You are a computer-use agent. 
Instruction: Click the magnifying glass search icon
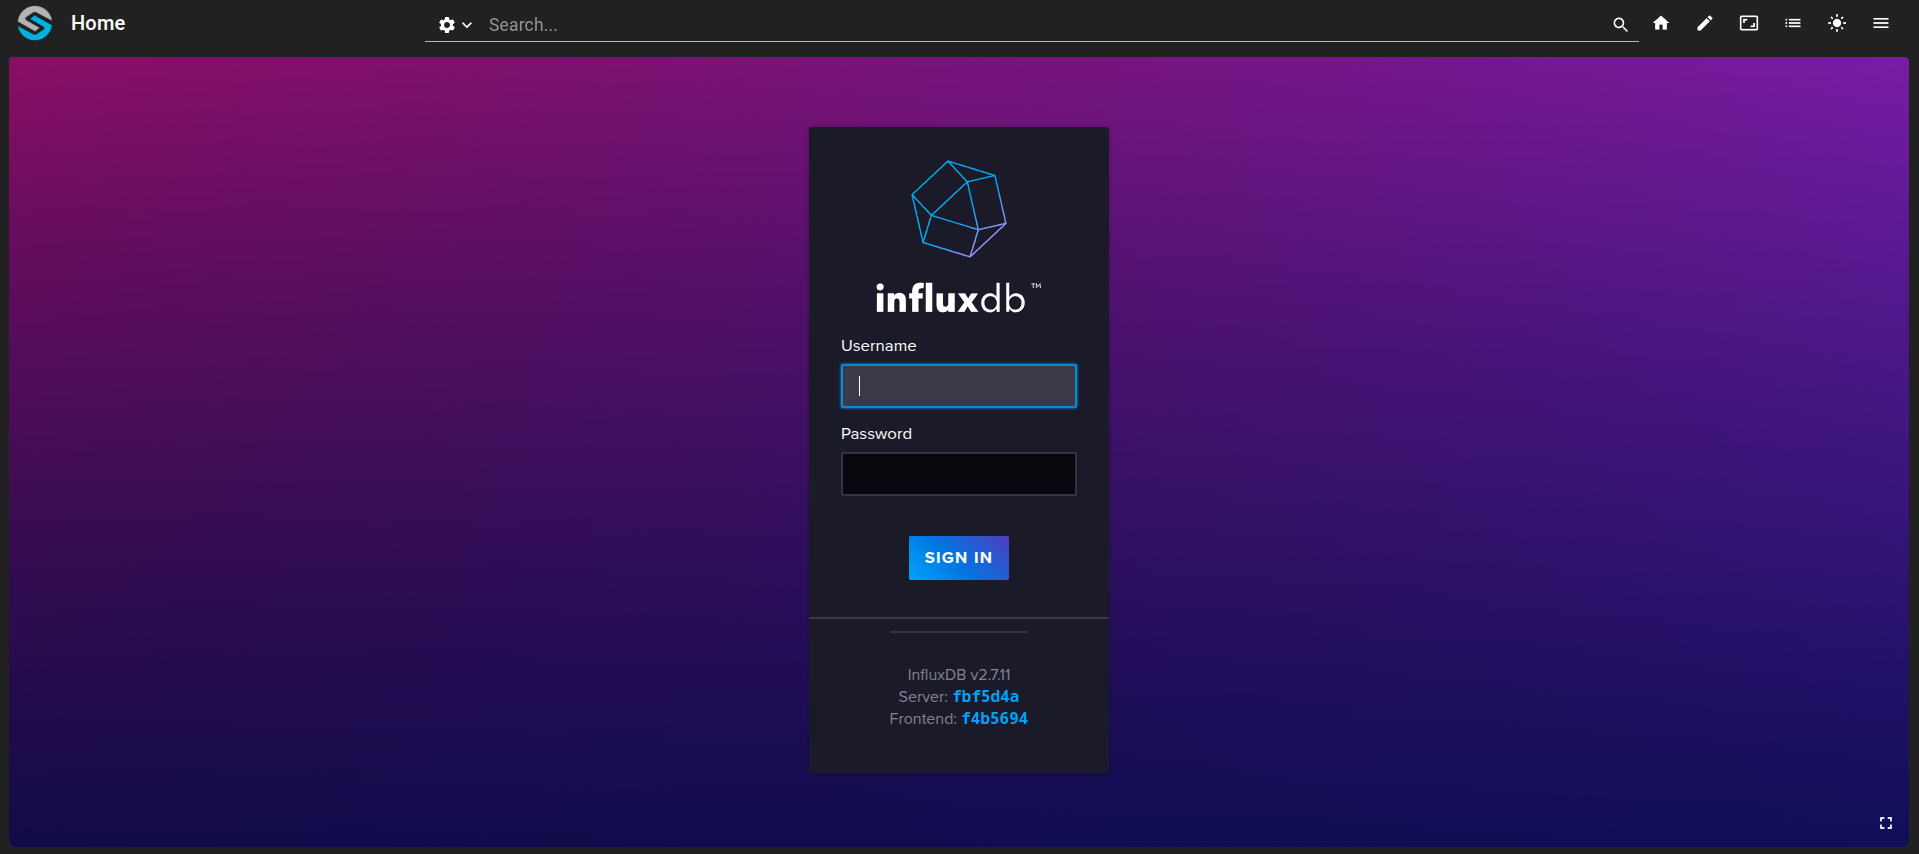[1620, 25]
